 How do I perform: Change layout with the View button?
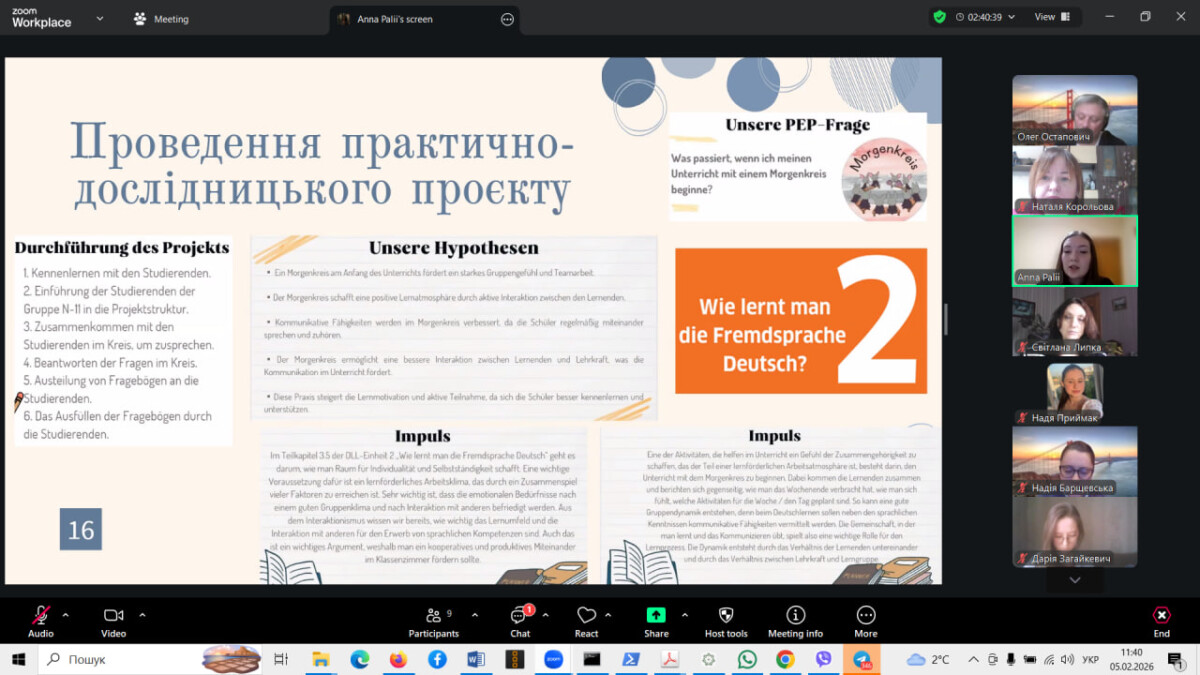(1049, 17)
